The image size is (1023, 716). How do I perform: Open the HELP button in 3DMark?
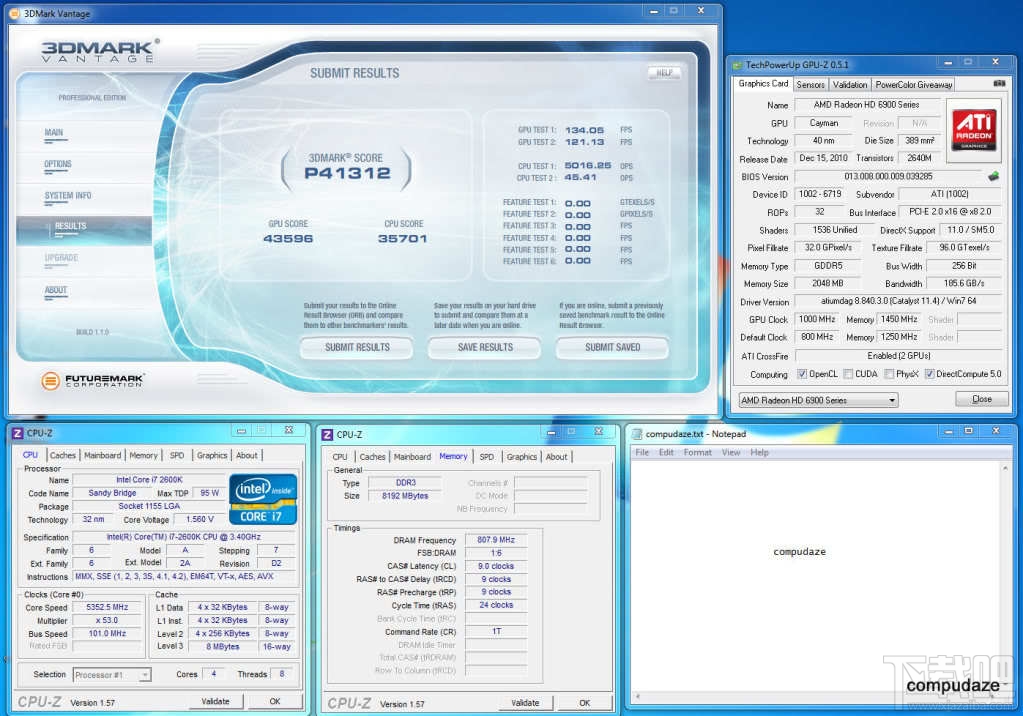pos(663,73)
